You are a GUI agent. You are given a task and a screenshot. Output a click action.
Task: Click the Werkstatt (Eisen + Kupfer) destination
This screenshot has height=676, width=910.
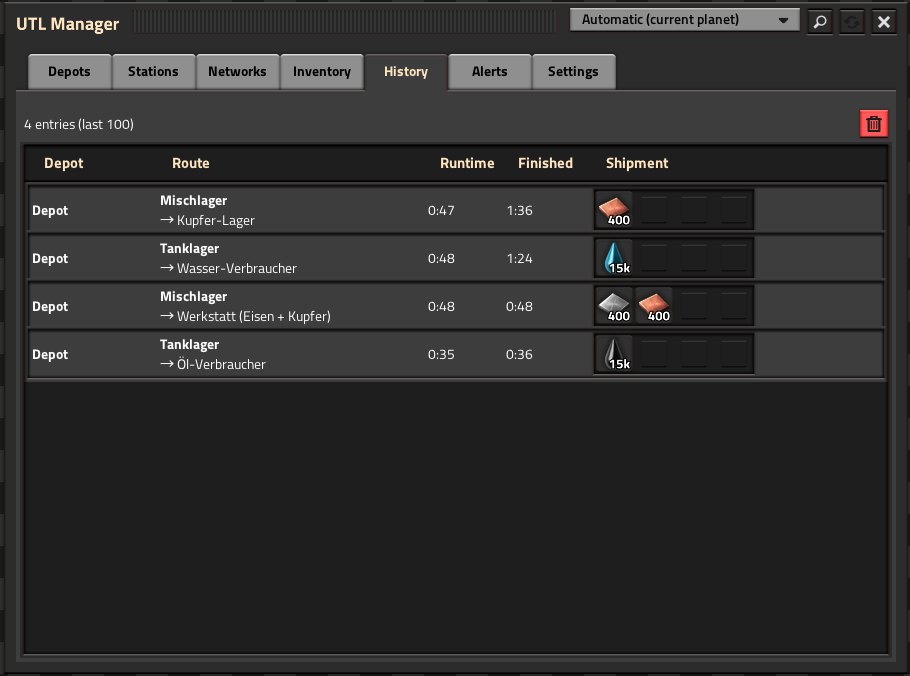tap(245, 317)
